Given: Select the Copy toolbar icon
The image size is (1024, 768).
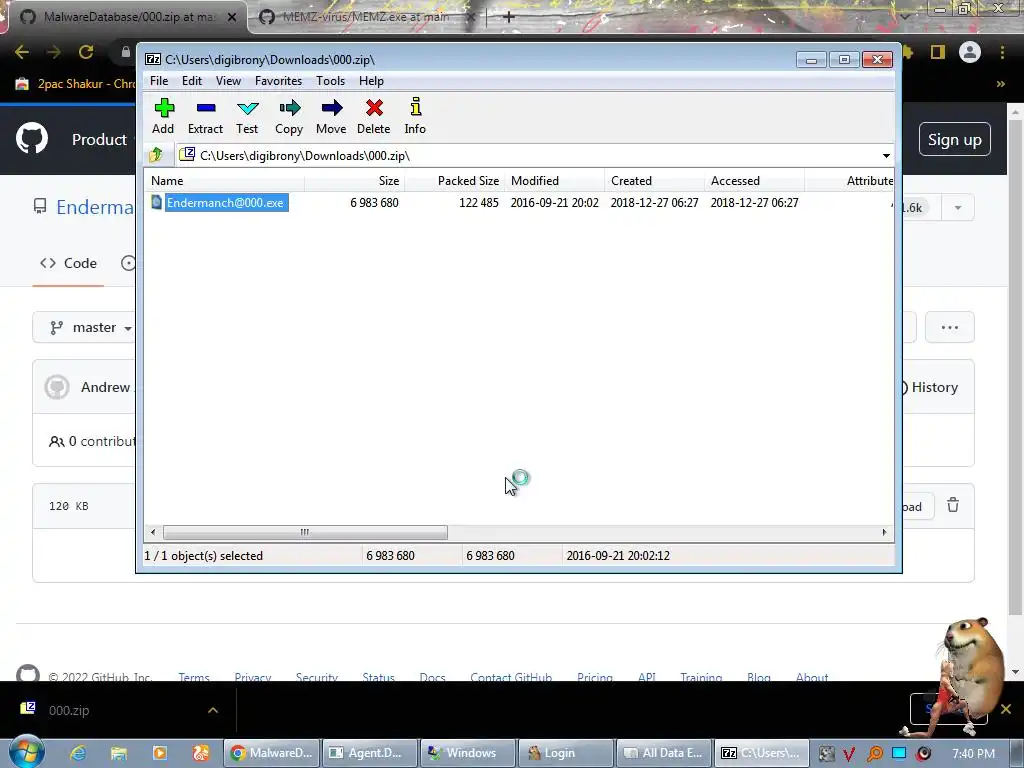Looking at the screenshot, I should click(289, 116).
